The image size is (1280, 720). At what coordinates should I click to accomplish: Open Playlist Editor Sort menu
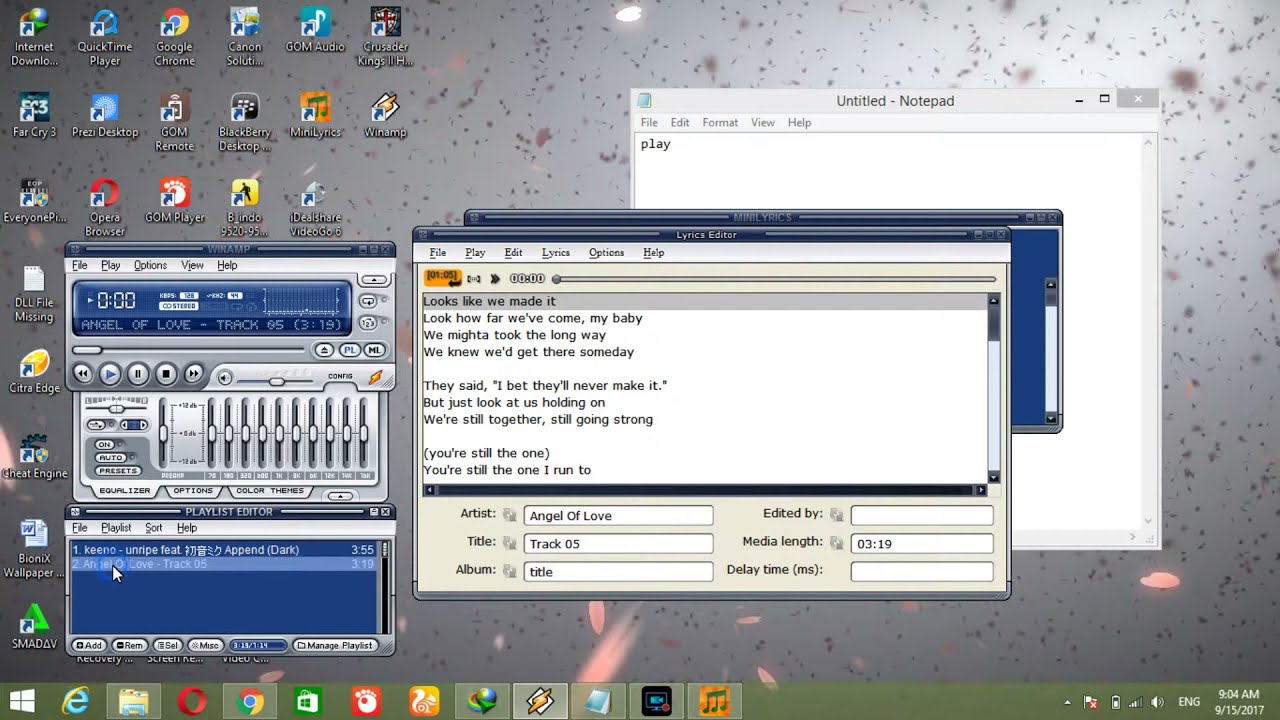[153, 528]
